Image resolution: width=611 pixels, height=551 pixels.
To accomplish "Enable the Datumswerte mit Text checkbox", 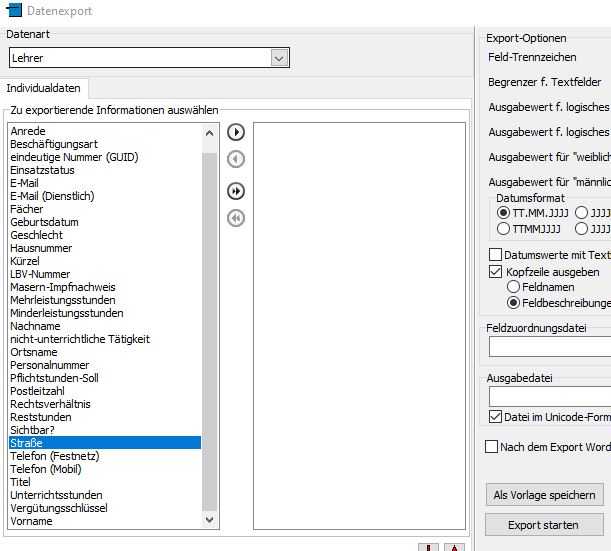I will click(495, 255).
